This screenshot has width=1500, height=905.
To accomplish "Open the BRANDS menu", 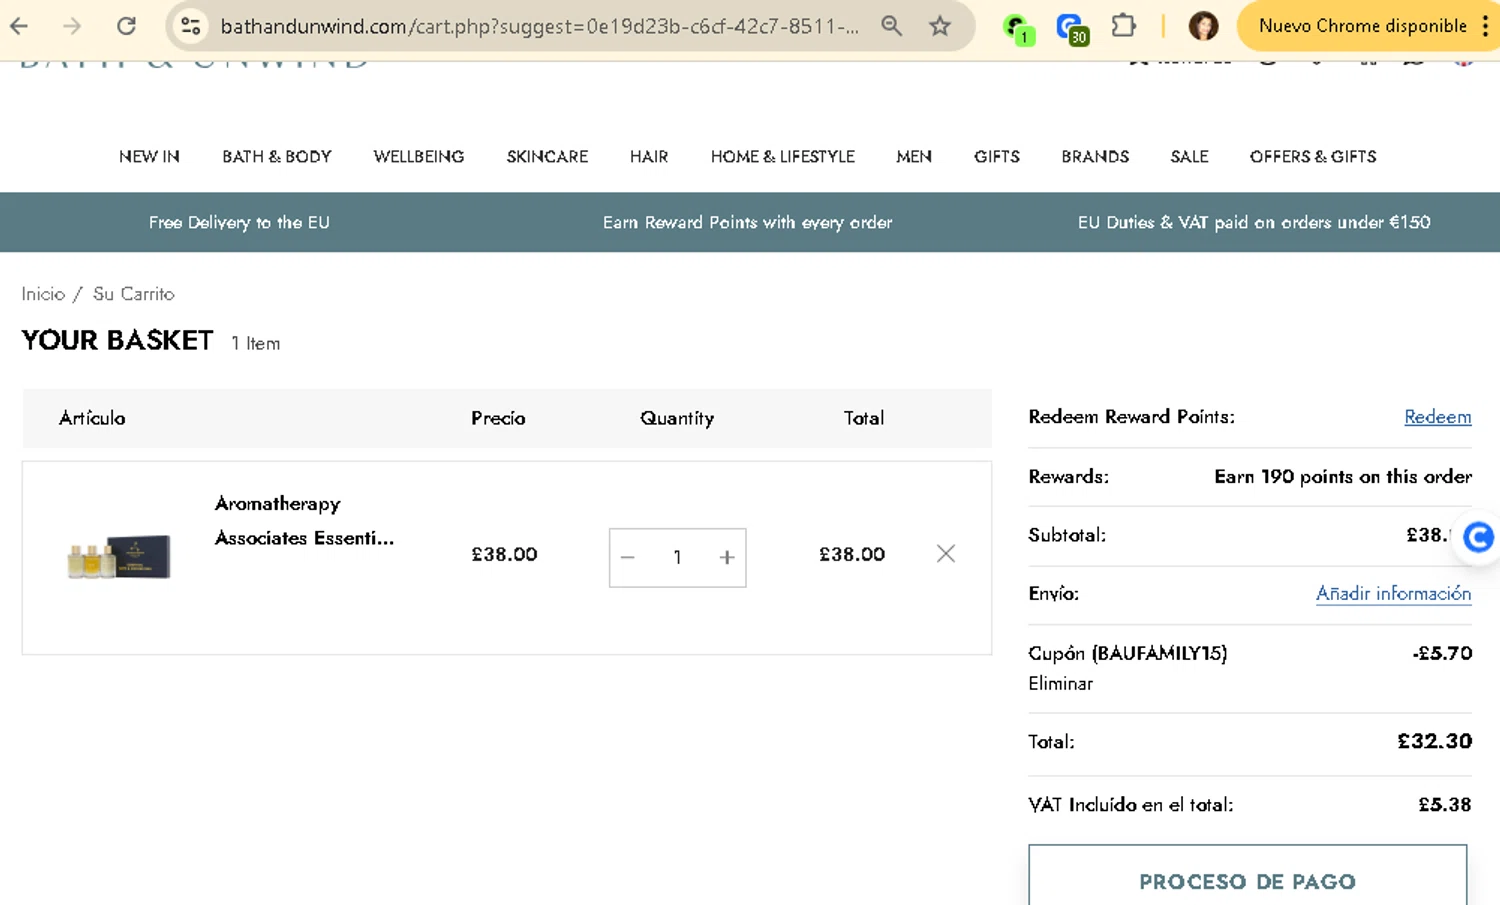I will pyautogui.click(x=1095, y=157).
